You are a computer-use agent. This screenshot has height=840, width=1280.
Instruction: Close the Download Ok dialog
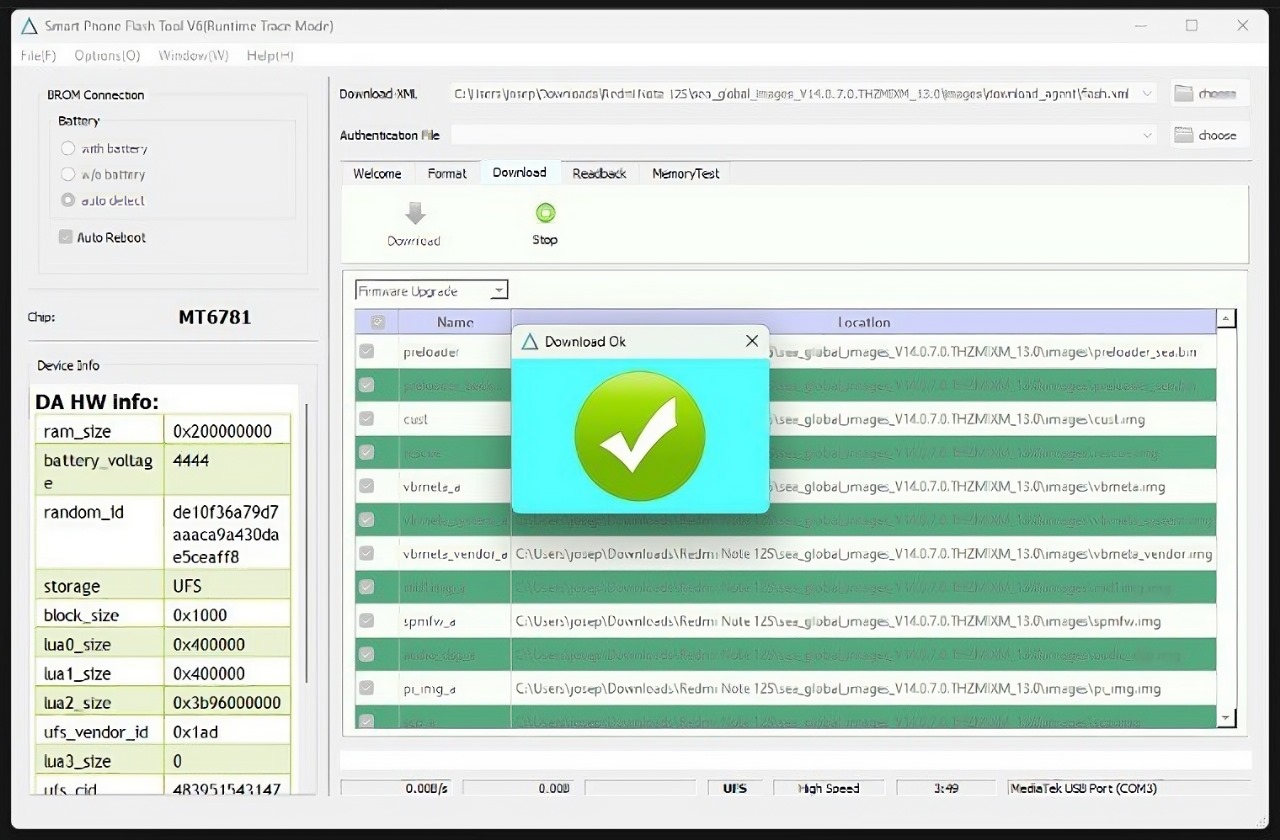coord(752,341)
